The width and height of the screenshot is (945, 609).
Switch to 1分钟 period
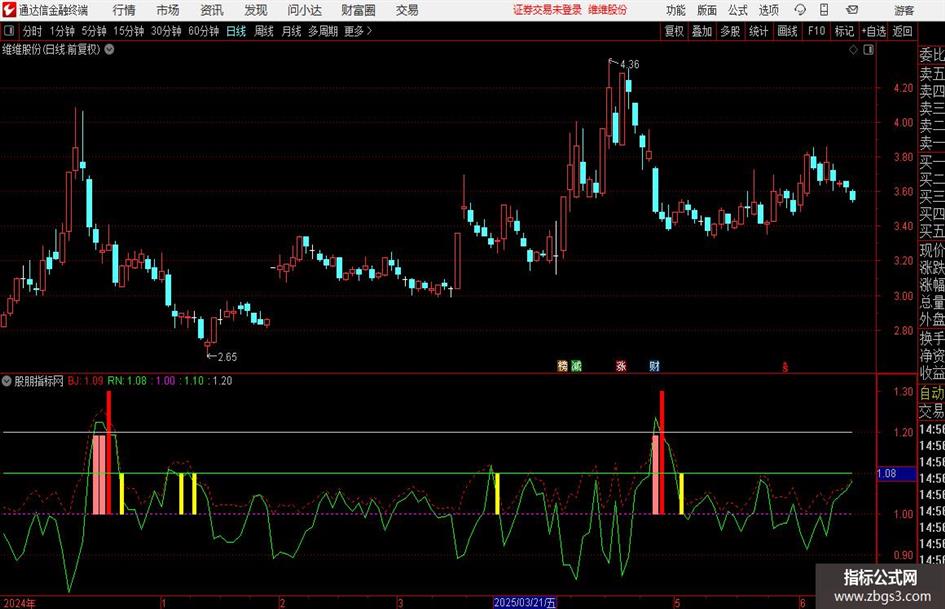click(62, 31)
